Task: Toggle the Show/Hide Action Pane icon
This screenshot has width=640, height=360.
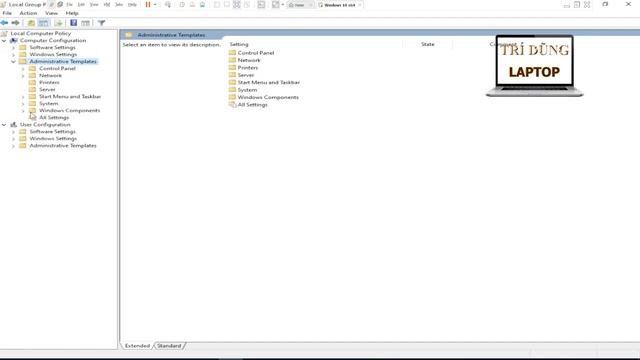Action: (85, 23)
